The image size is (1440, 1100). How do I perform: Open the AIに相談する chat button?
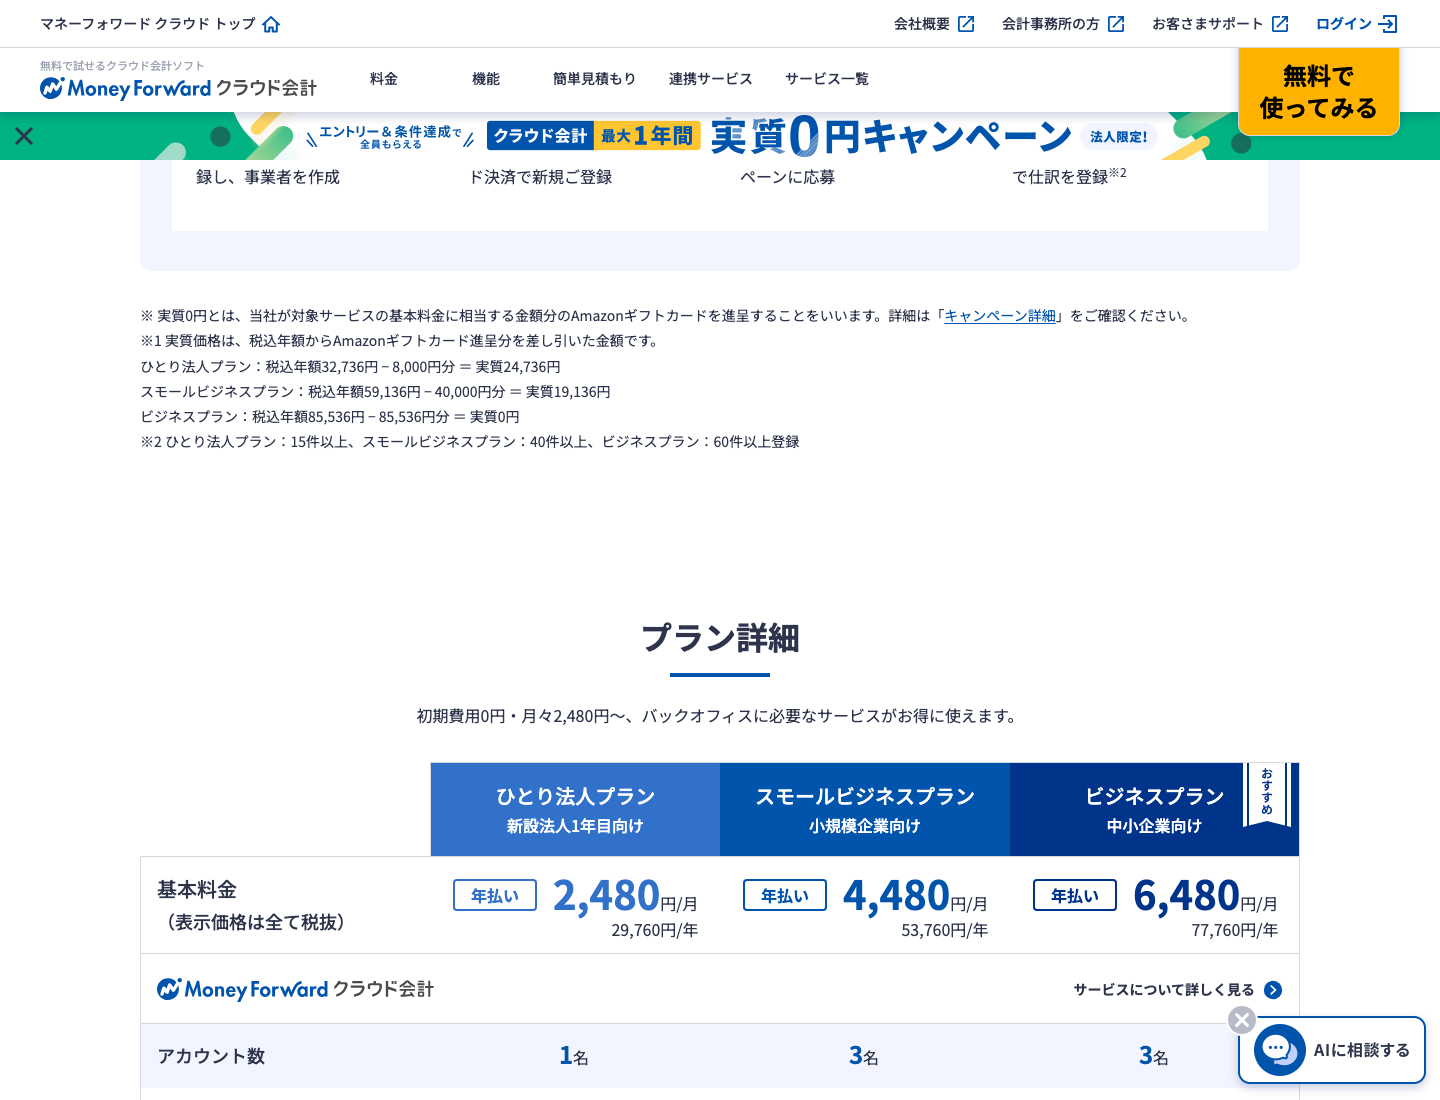pyautogui.click(x=1332, y=1050)
